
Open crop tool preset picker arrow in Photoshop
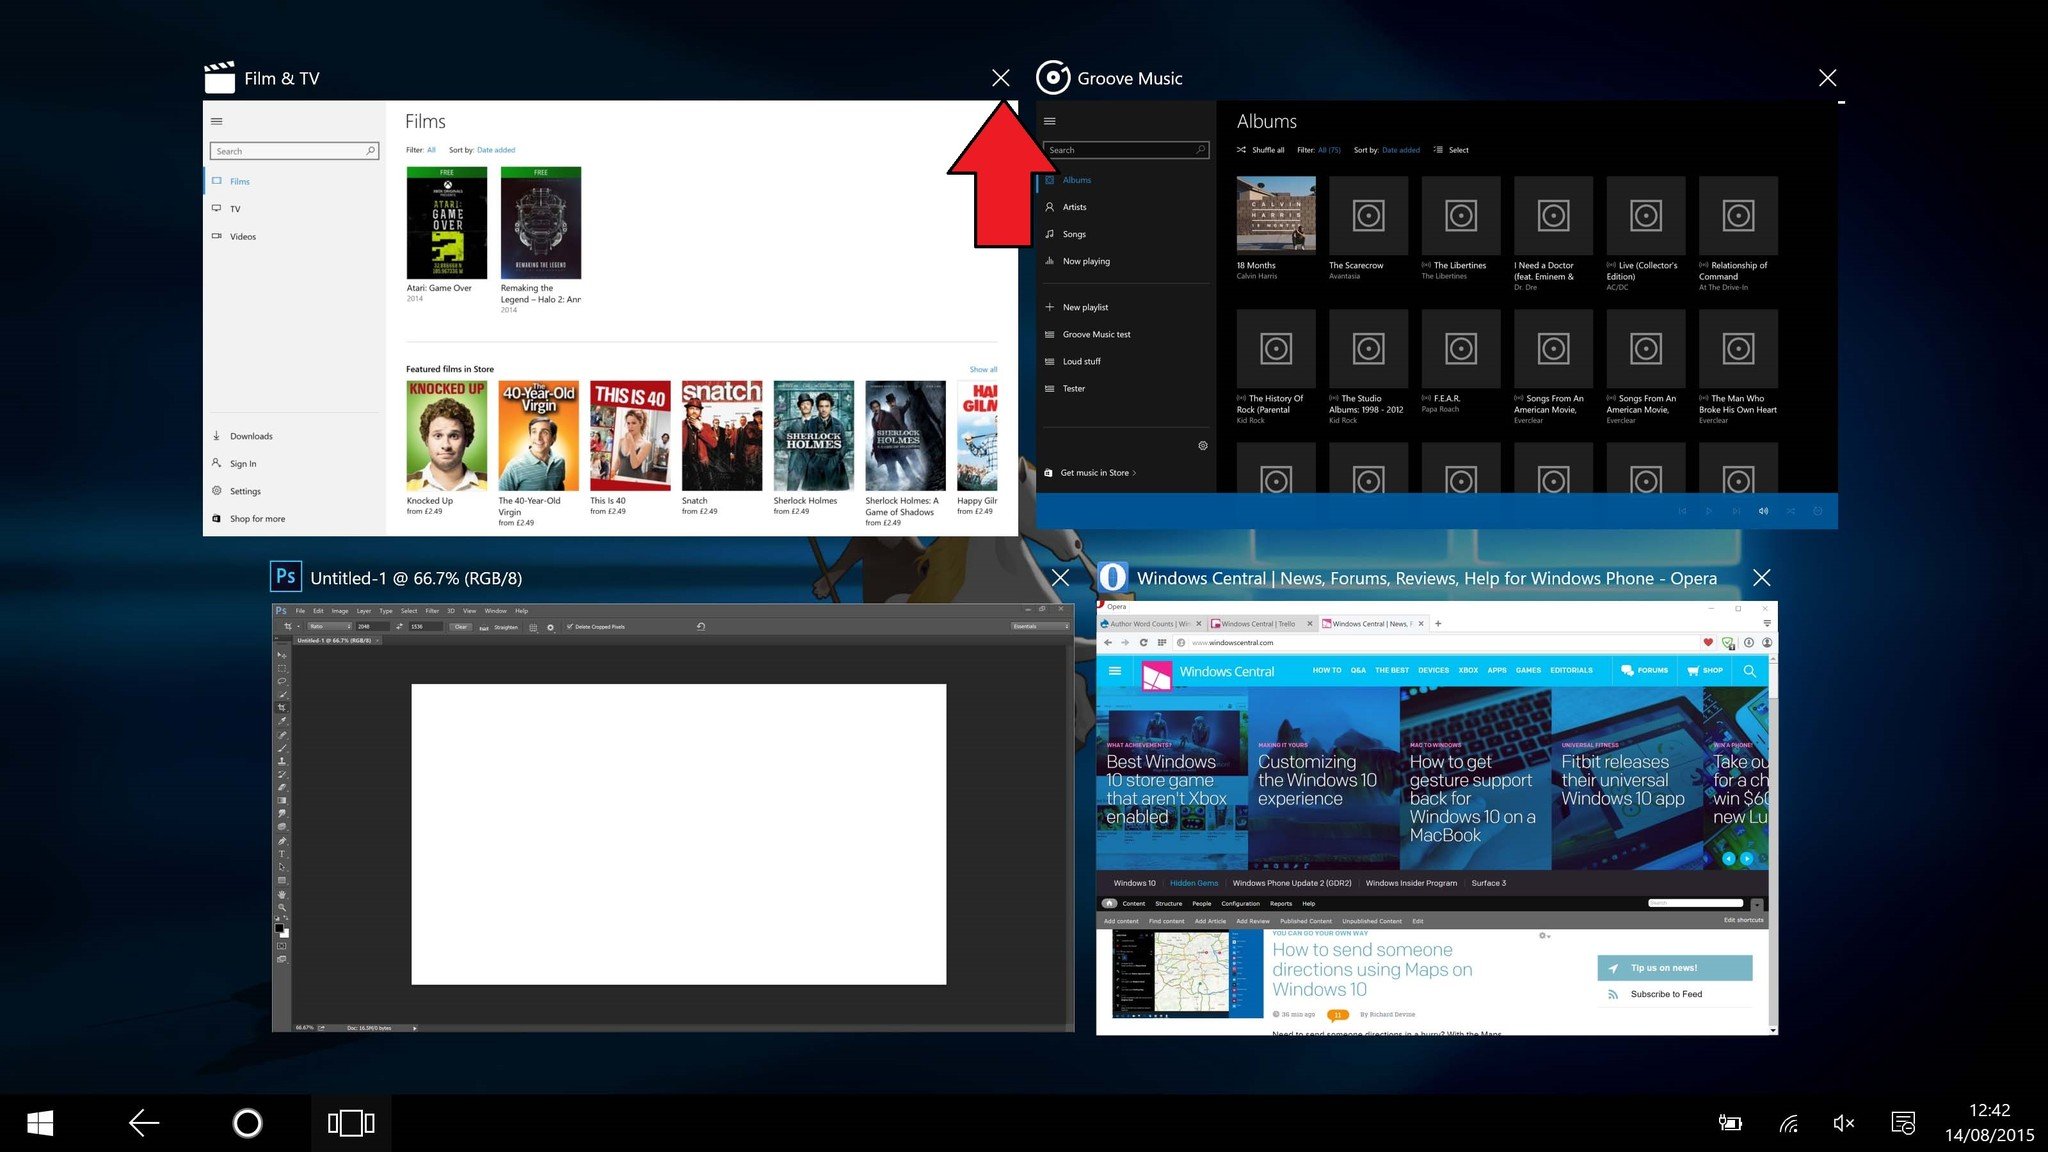click(297, 627)
